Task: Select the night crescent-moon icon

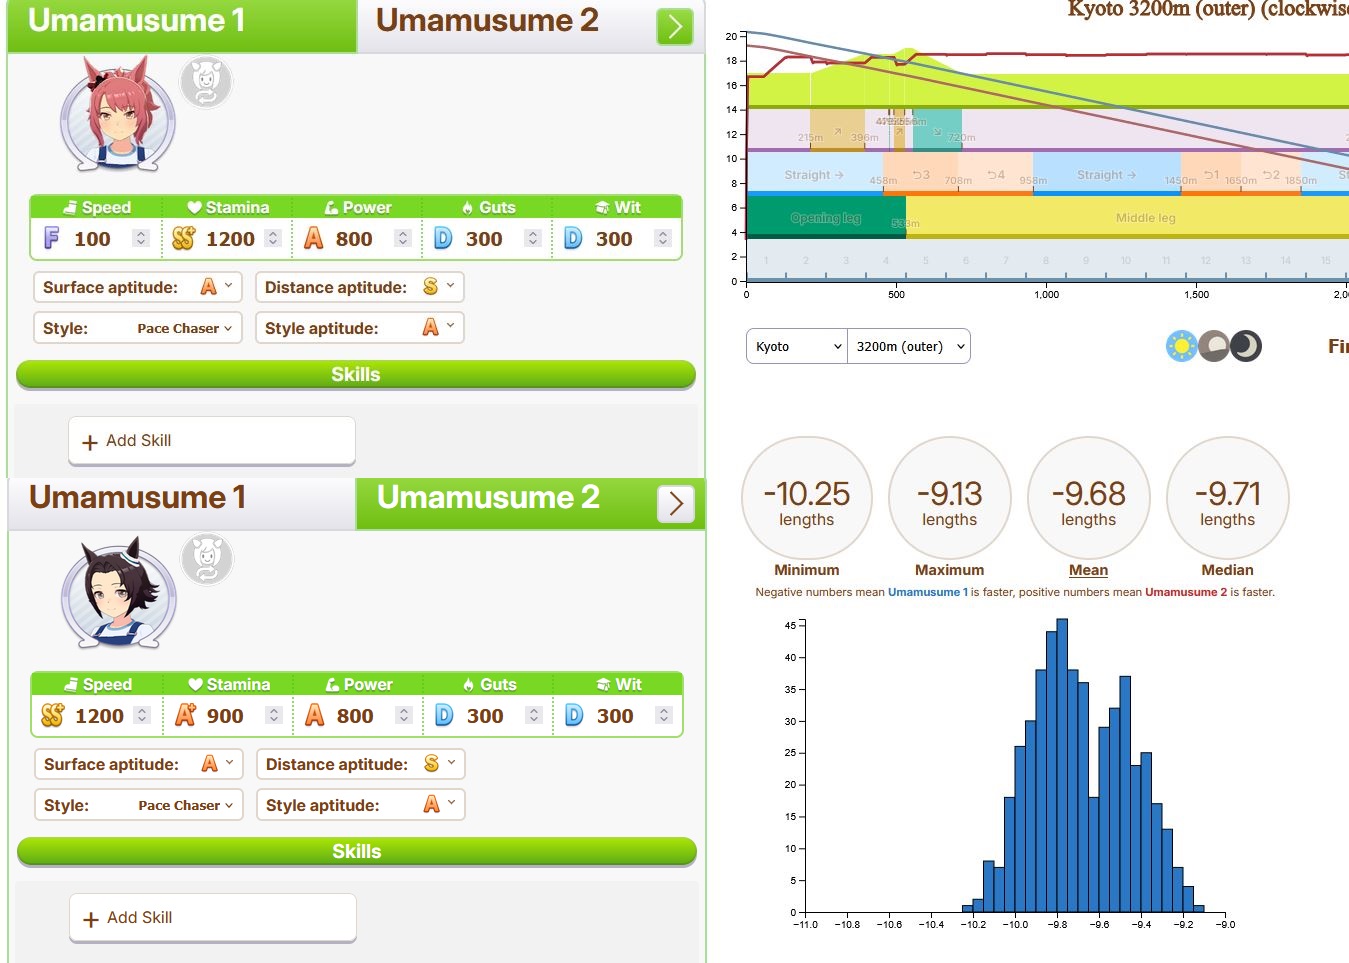Action: pyautogui.click(x=1245, y=347)
